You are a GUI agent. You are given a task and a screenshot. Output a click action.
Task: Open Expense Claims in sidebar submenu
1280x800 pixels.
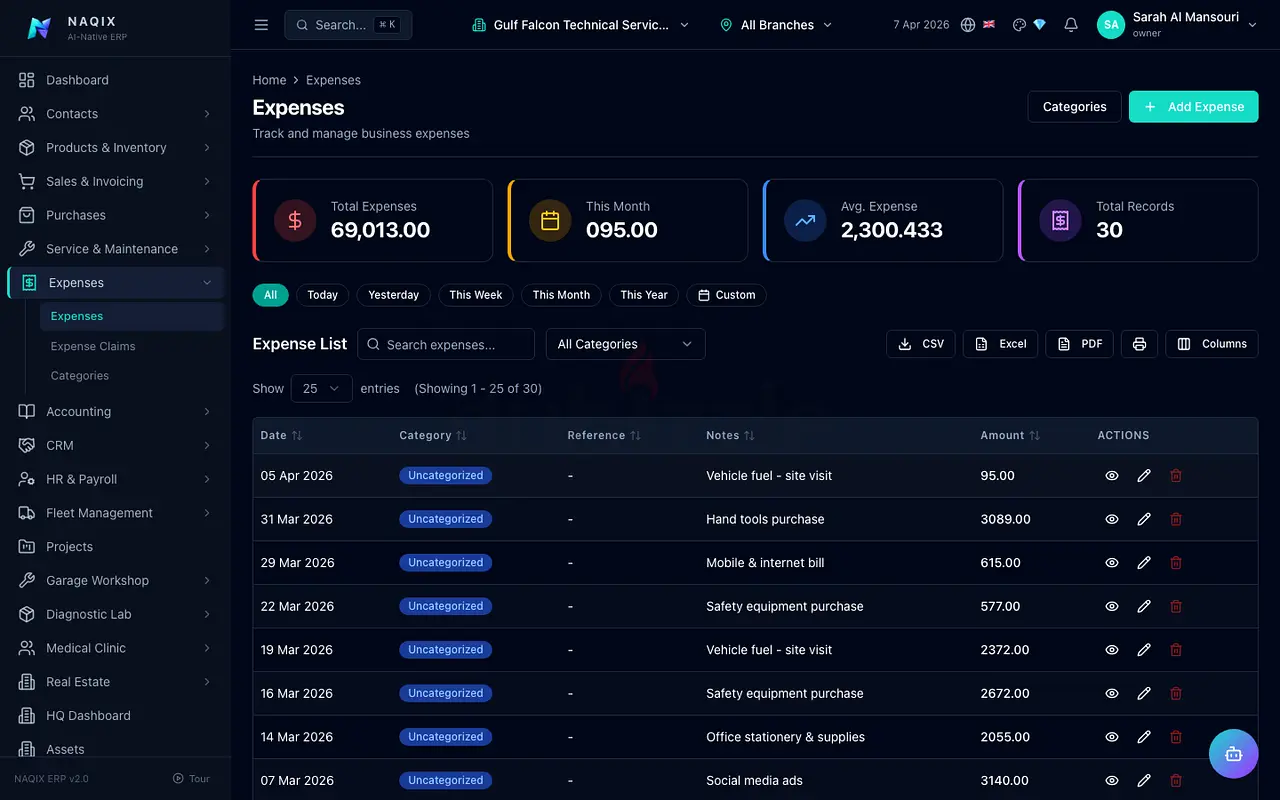point(93,346)
